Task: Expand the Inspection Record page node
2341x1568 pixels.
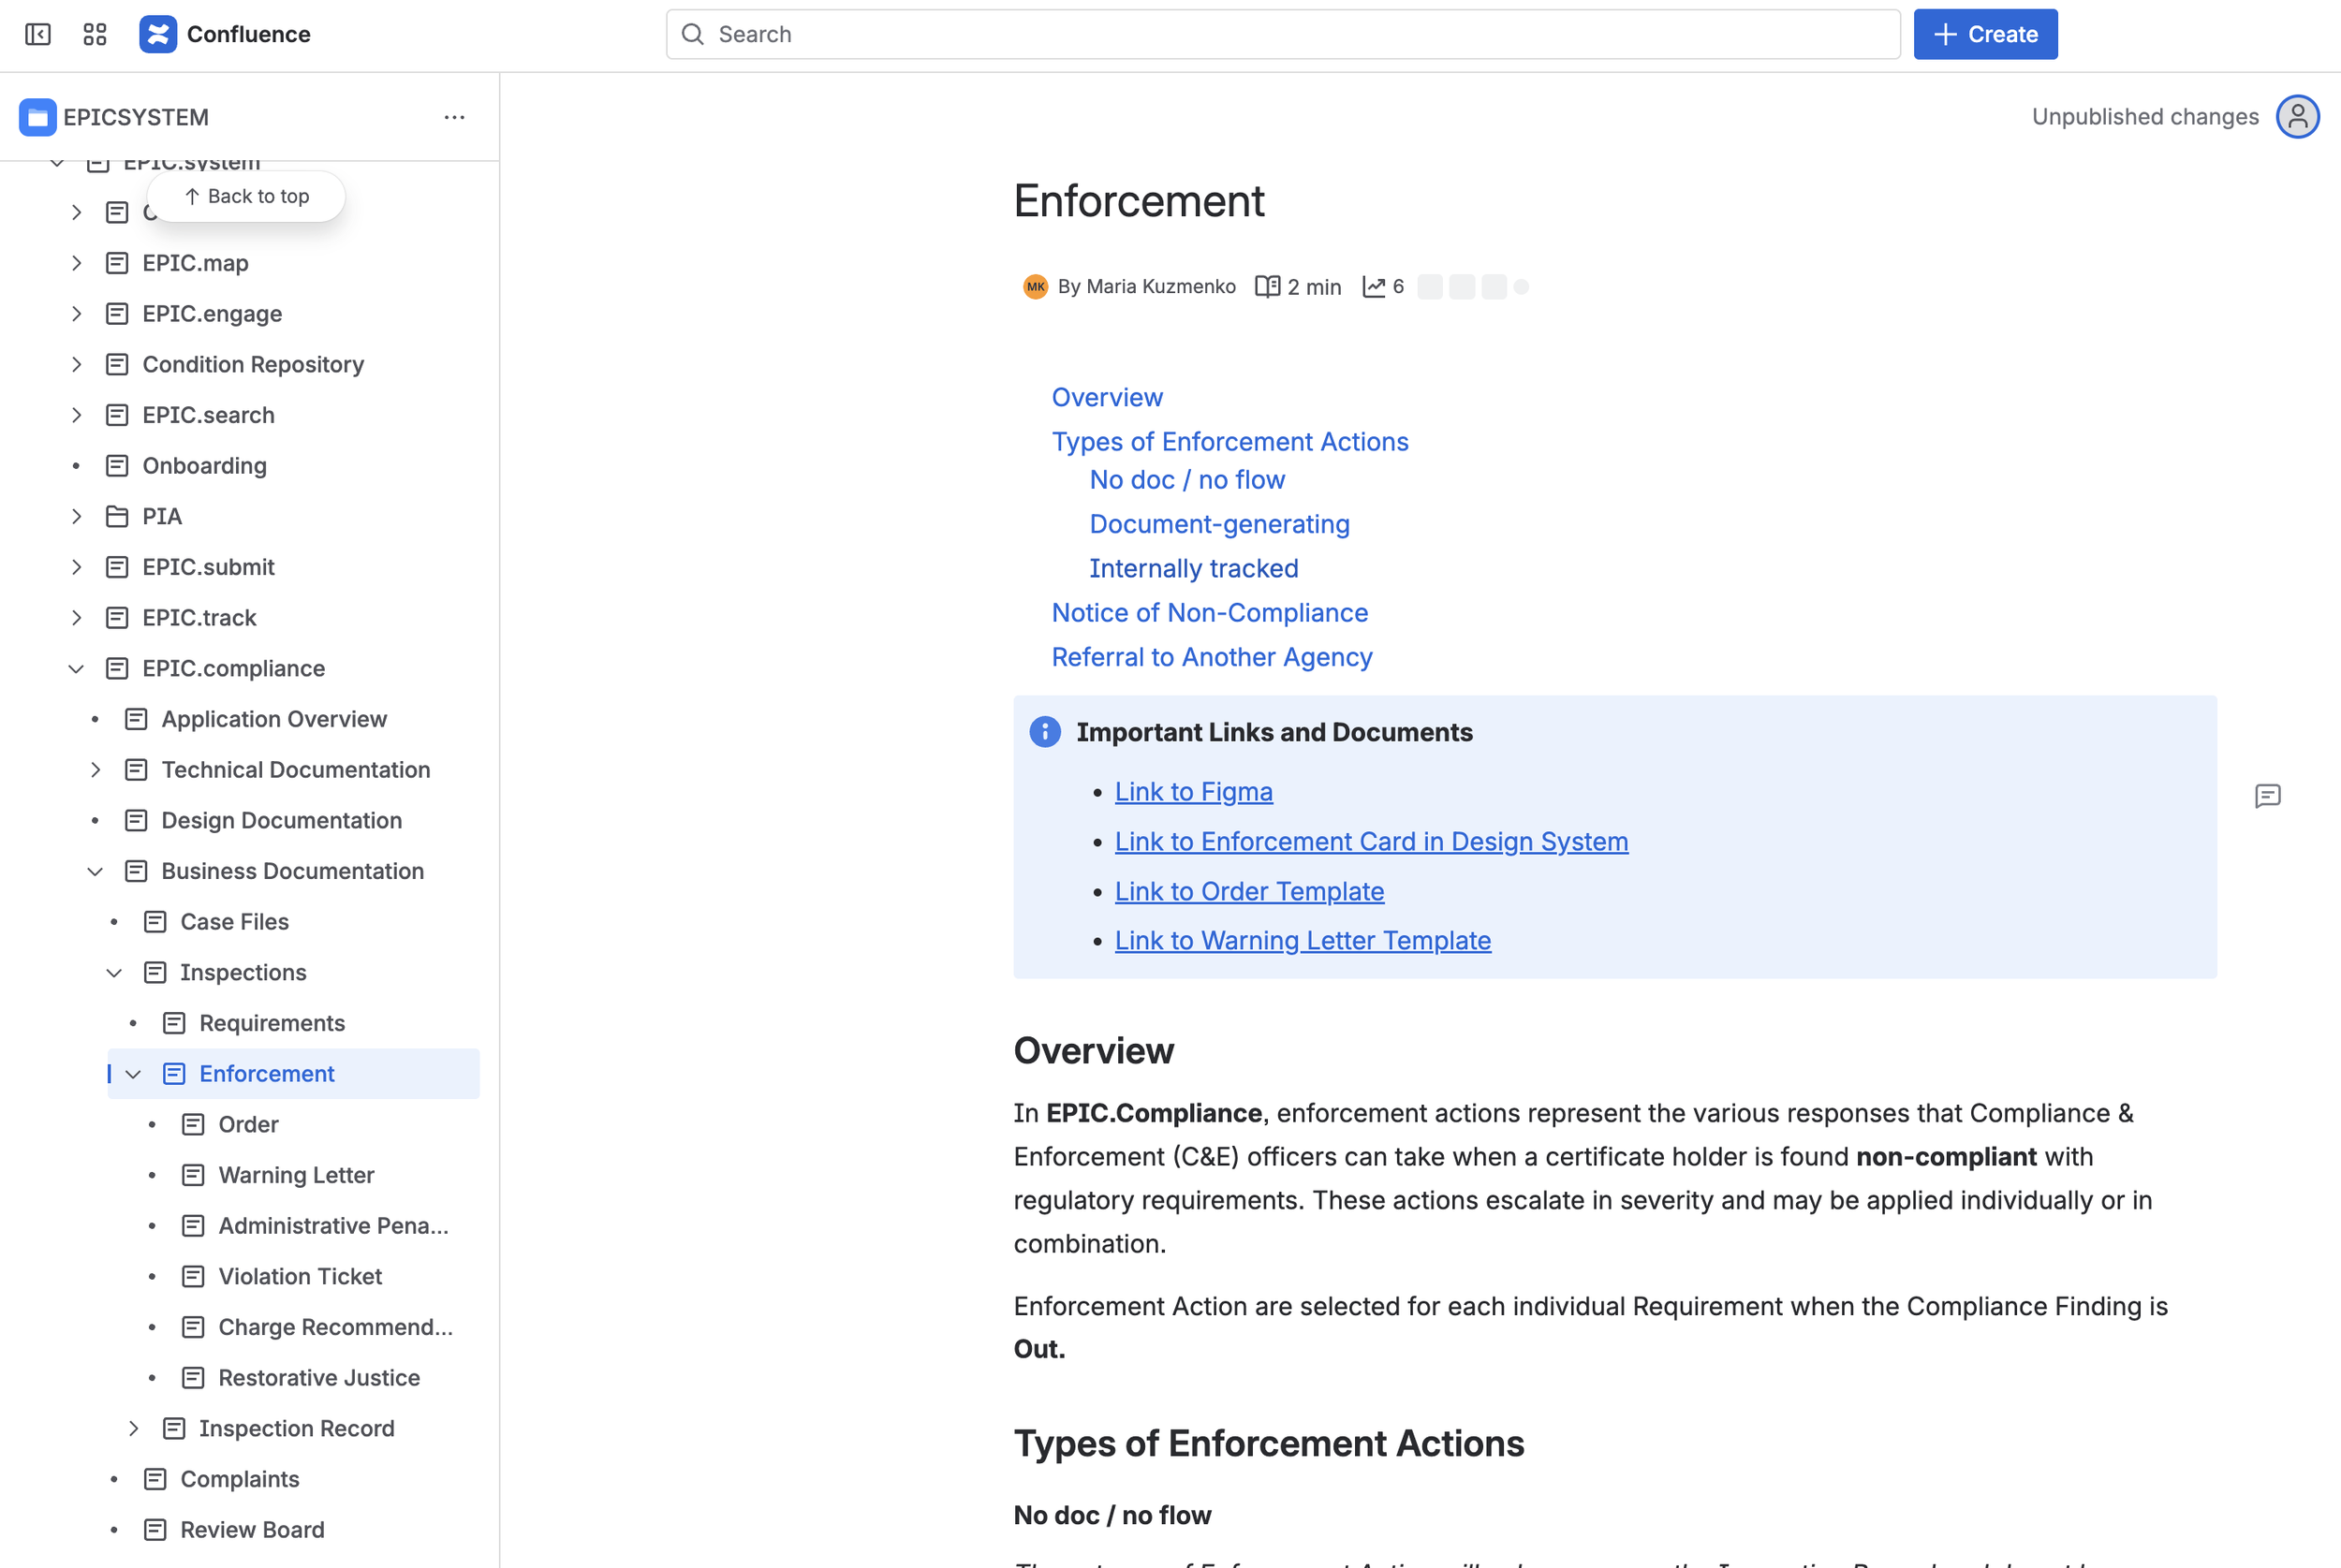Action: [133, 1428]
